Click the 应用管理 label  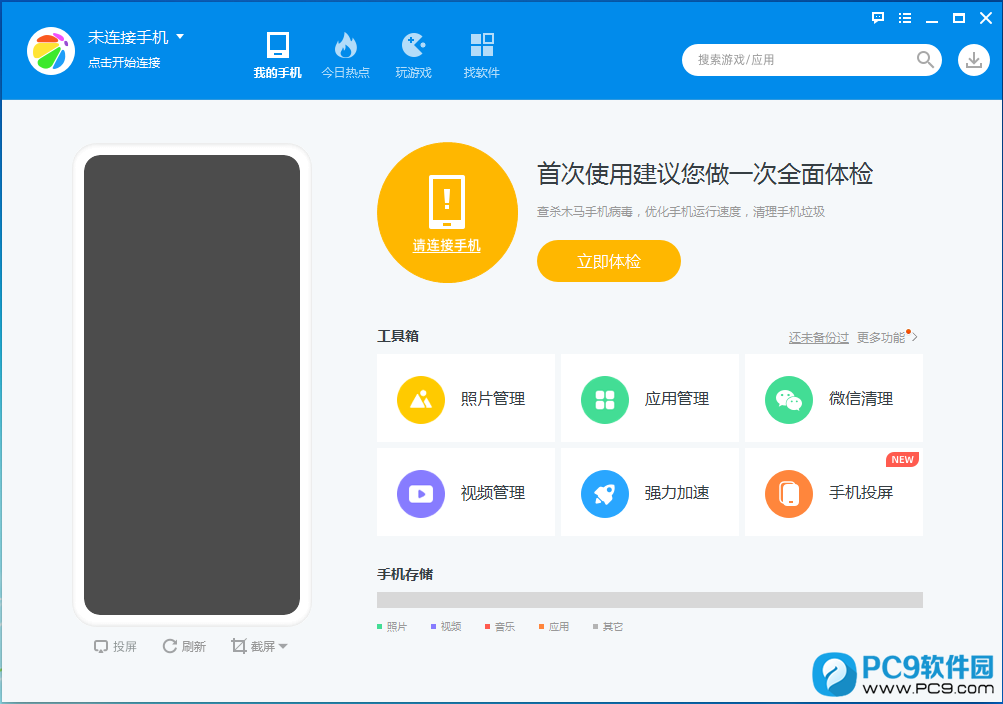click(x=677, y=399)
